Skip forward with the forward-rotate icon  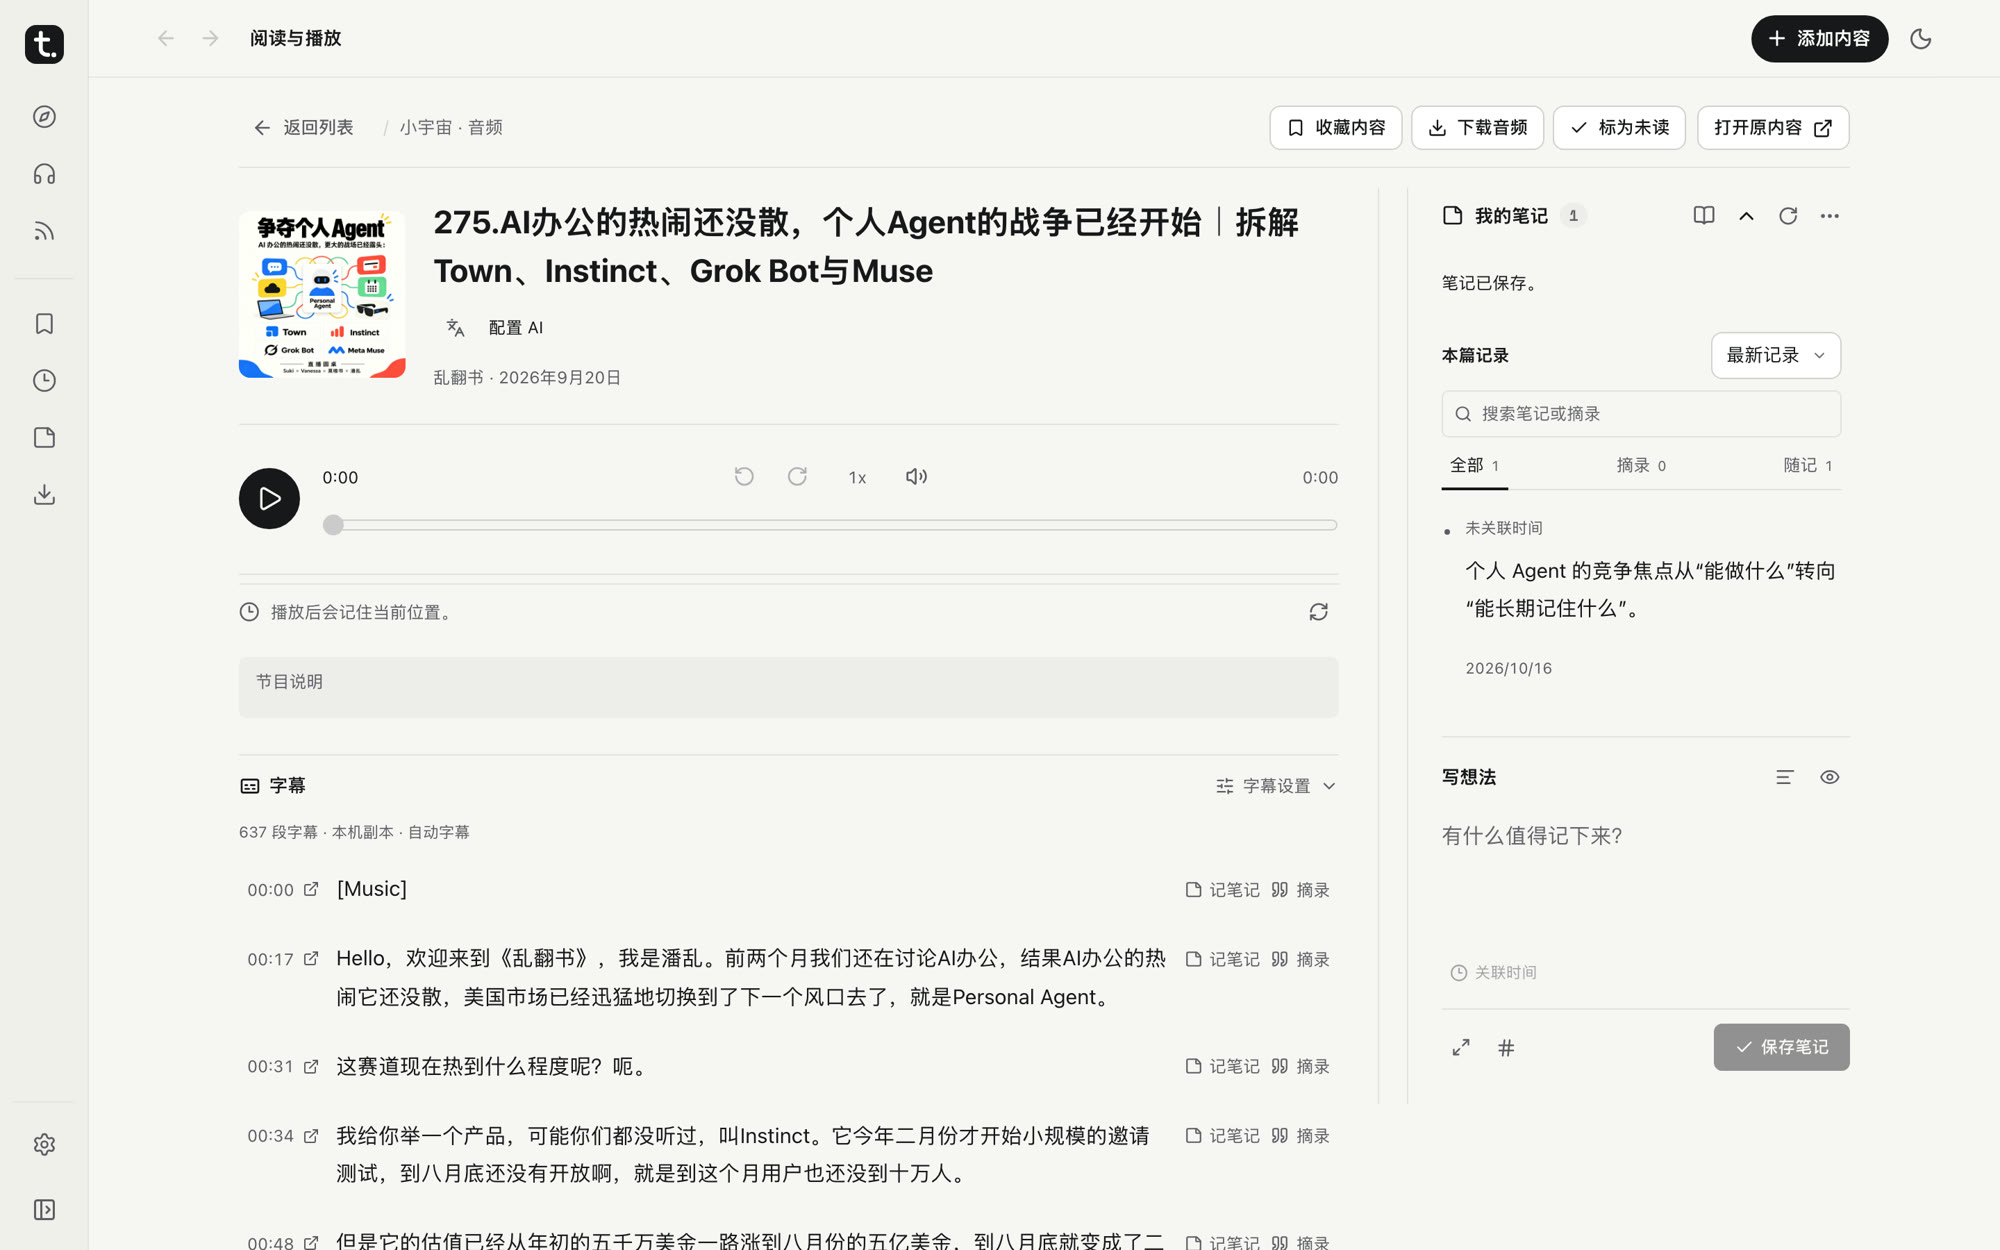797,476
